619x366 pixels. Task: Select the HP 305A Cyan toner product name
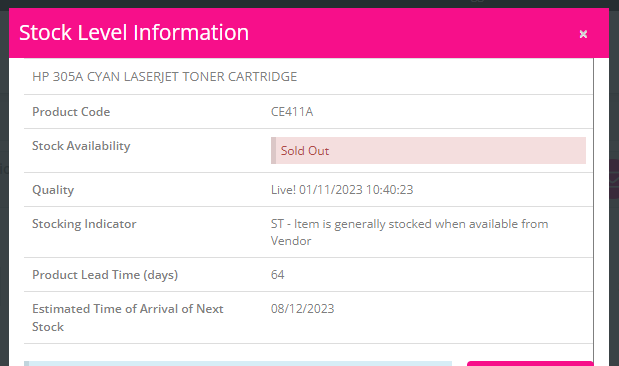tap(165, 76)
